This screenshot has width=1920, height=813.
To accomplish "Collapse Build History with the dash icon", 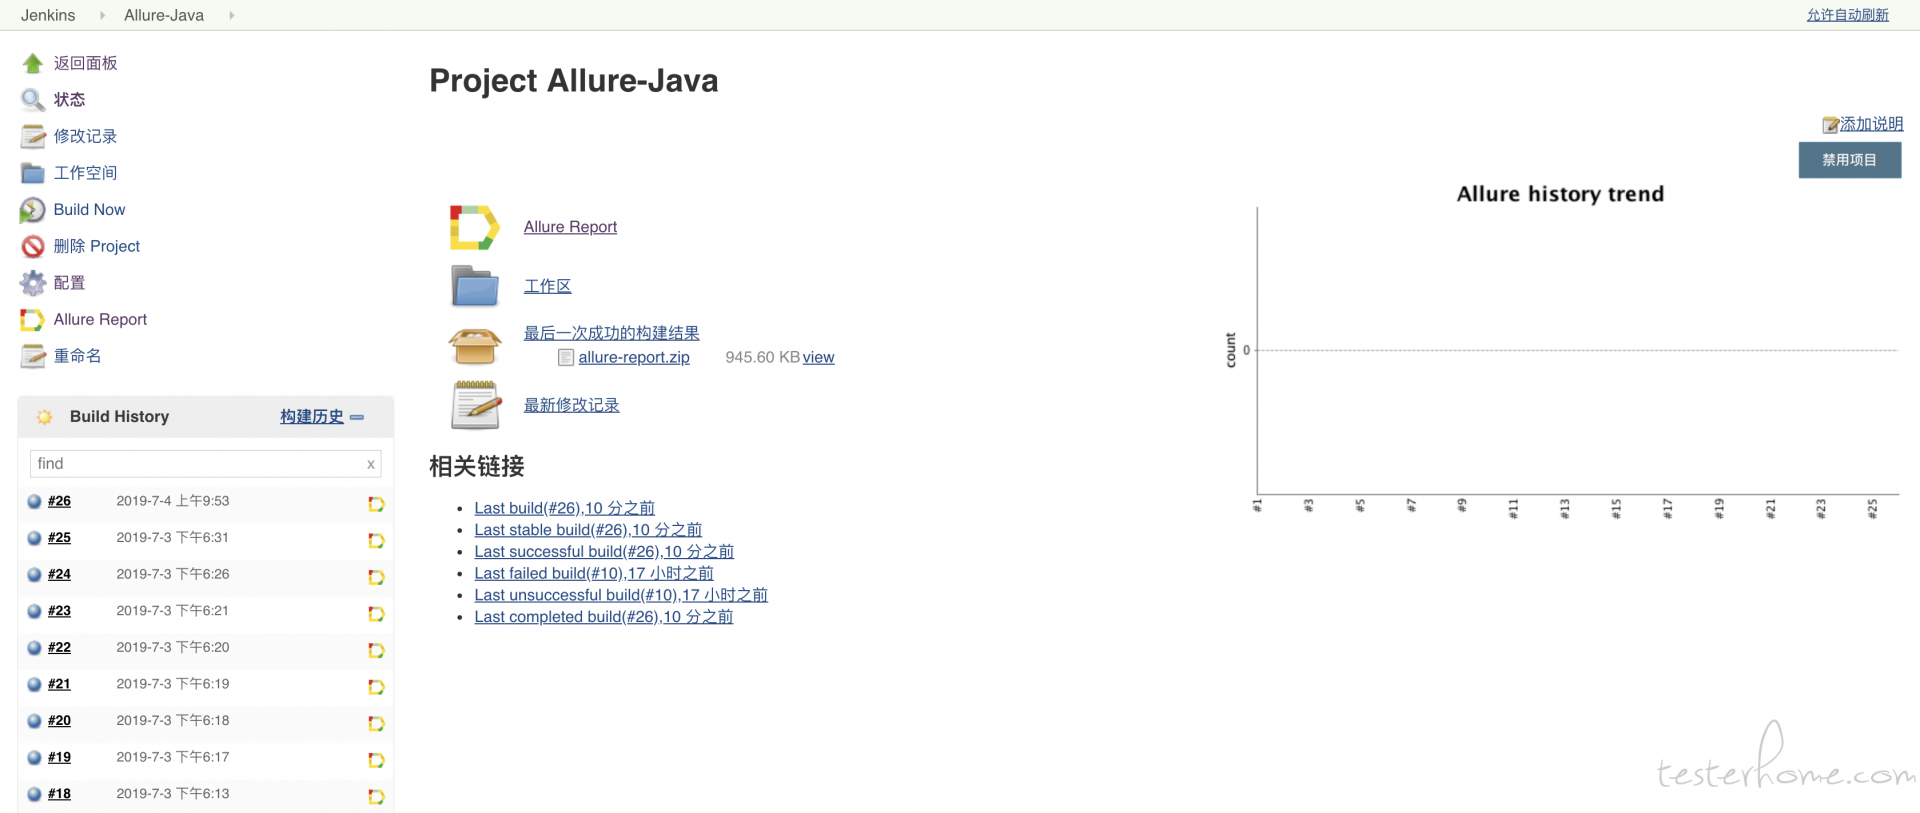I will (x=357, y=417).
